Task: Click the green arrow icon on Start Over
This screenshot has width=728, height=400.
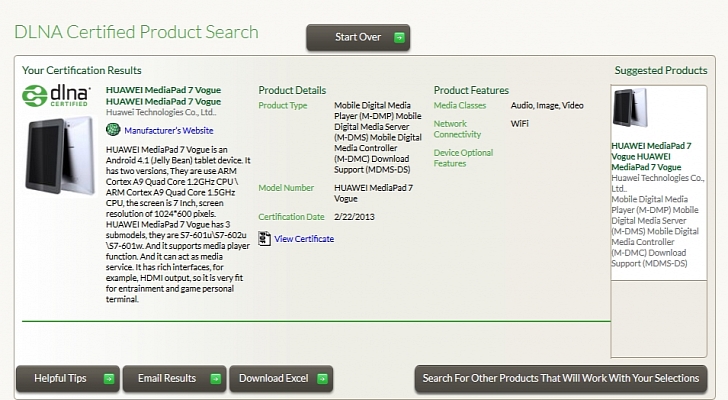Action: point(399,38)
